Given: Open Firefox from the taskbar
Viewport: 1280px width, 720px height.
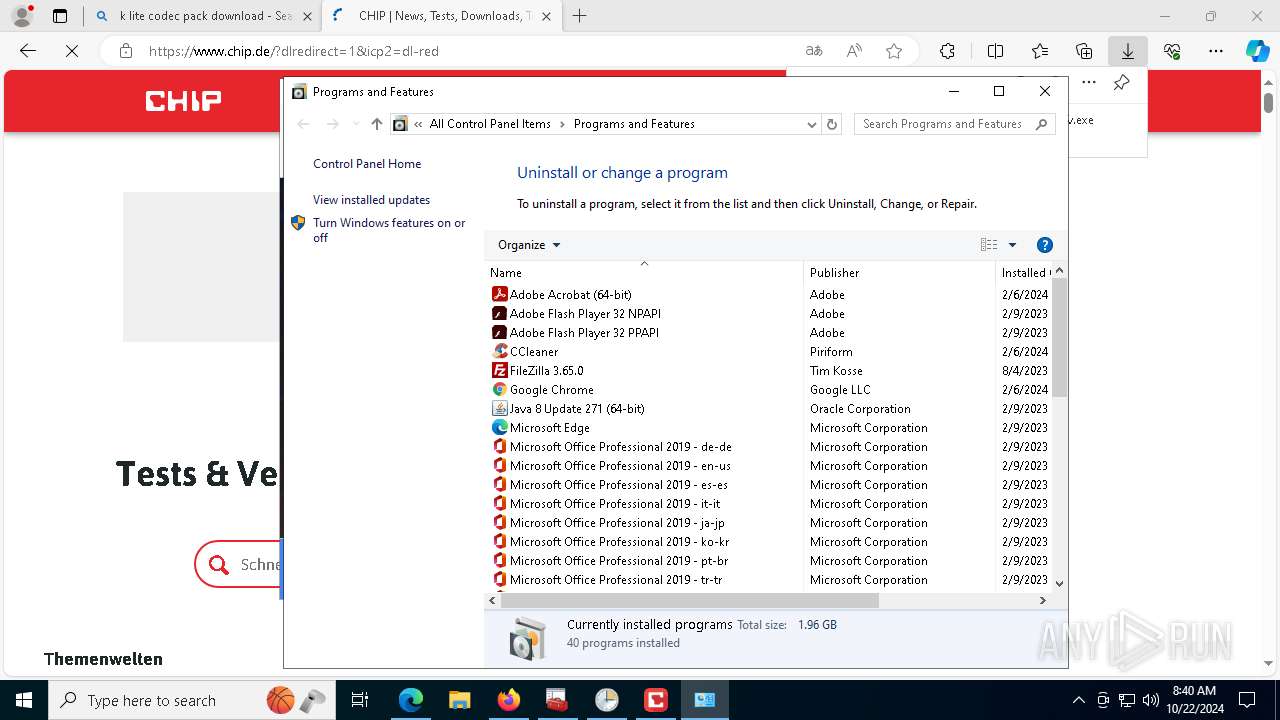Looking at the screenshot, I should click(509, 700).
